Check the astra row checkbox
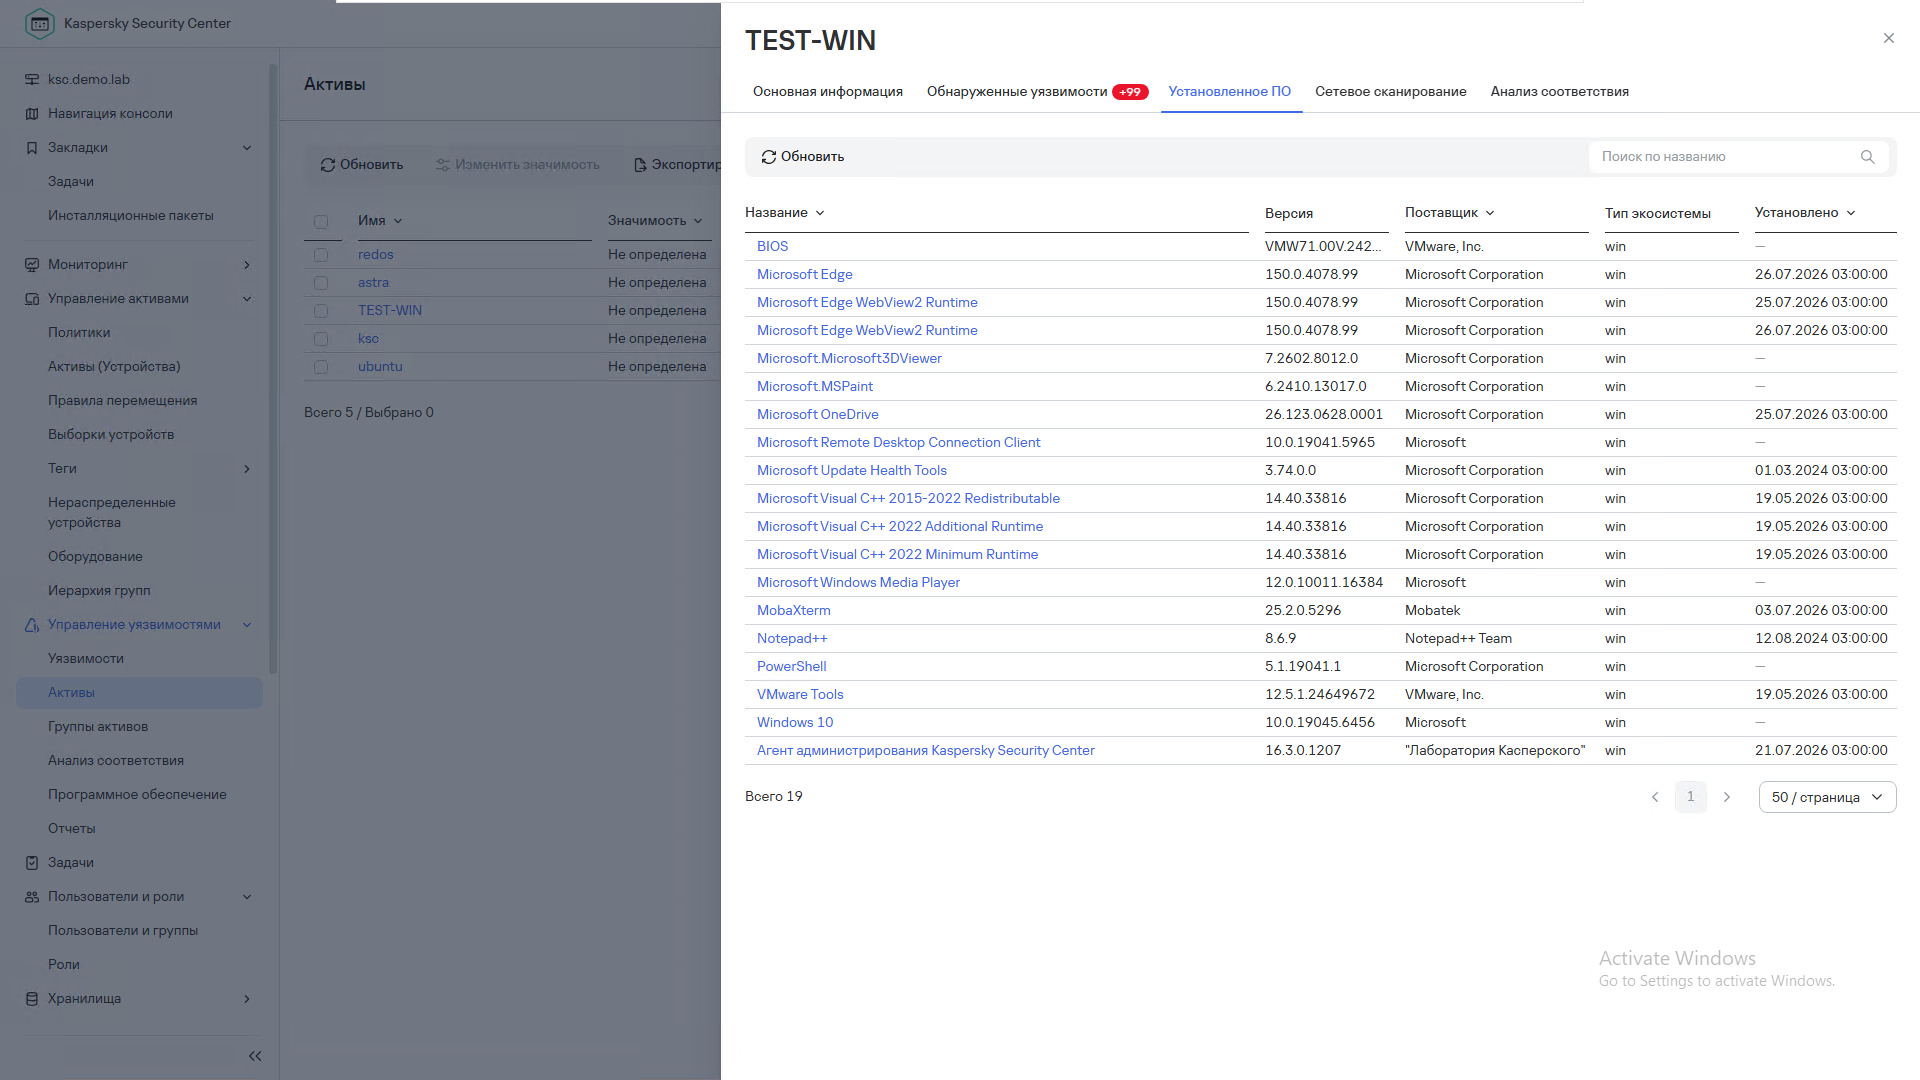 (x=321, y=283)
